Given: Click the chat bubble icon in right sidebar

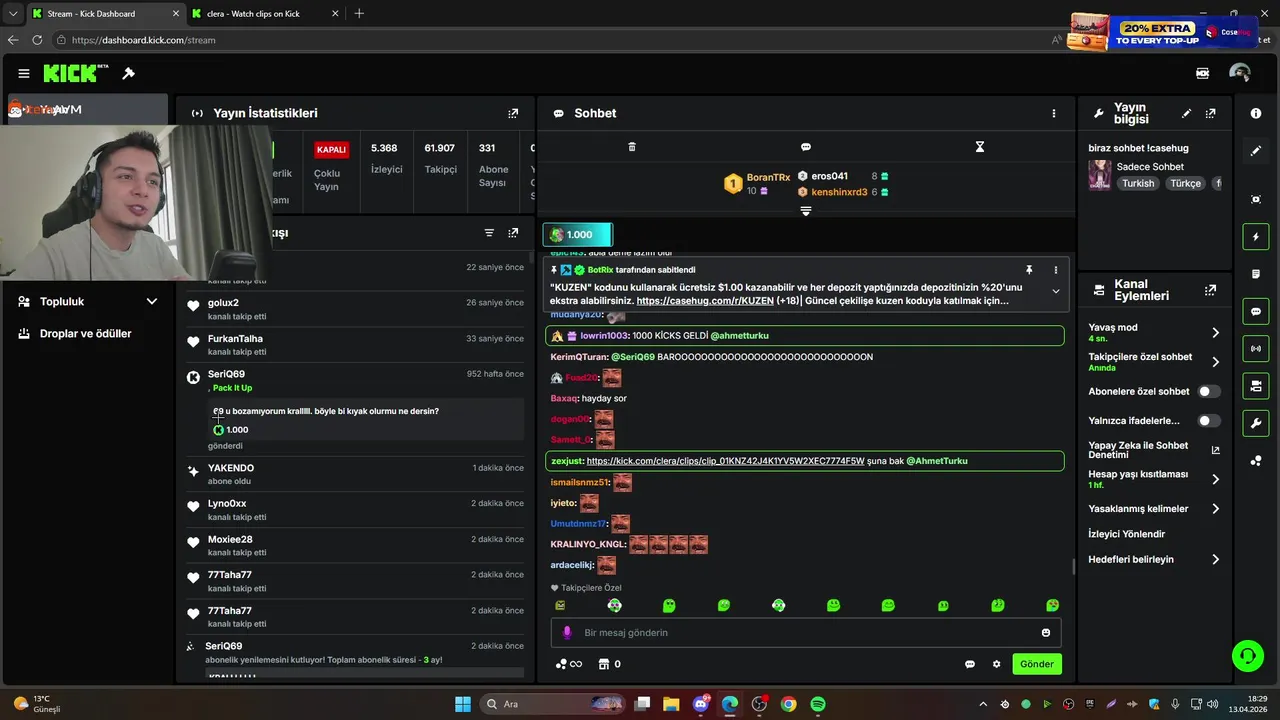Looking at the screenshot, I should point(1256,311).
